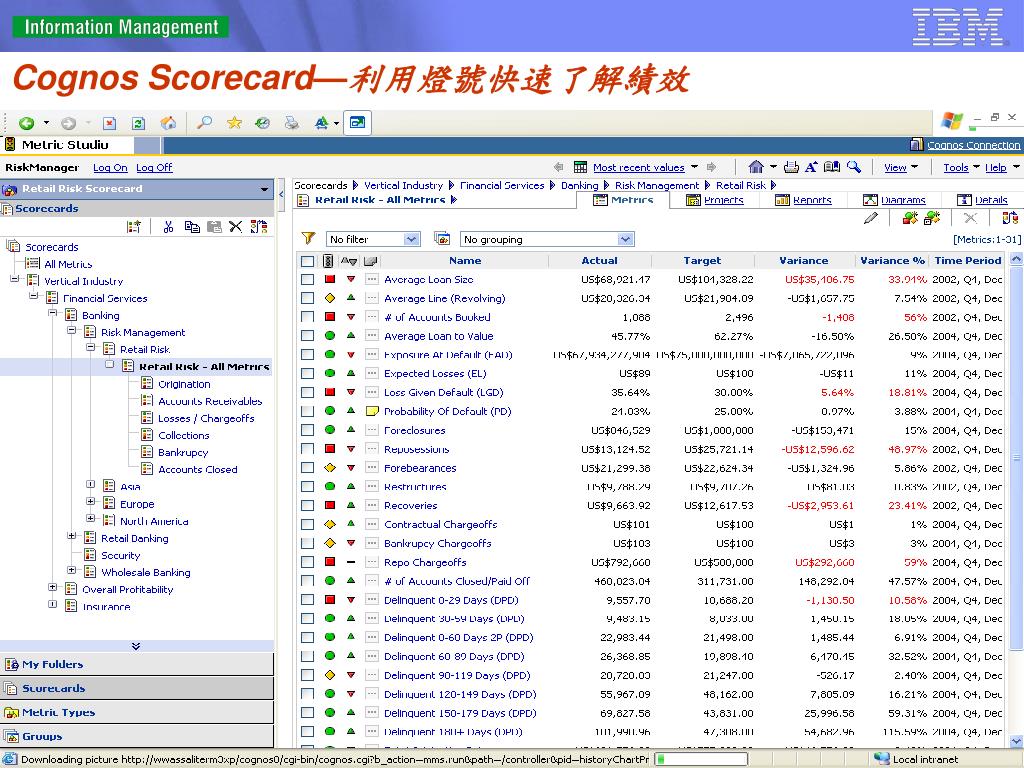Click the Delete X icon in Scorecards toolbar
Viewport: 1024px width, 768px height.
tap(236, 227)
